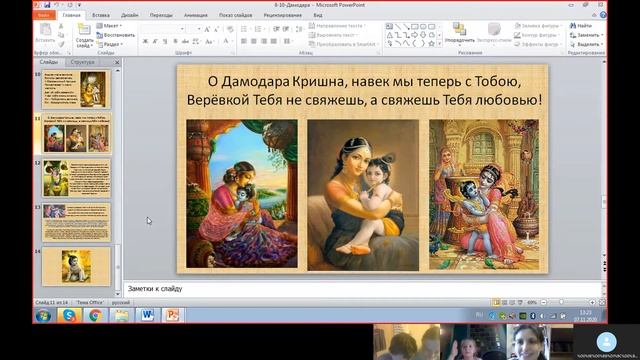This screenshot has width=640, height=360.
Task: Open the Replace (Заменить) dropdown
Action: click(587, 35)
